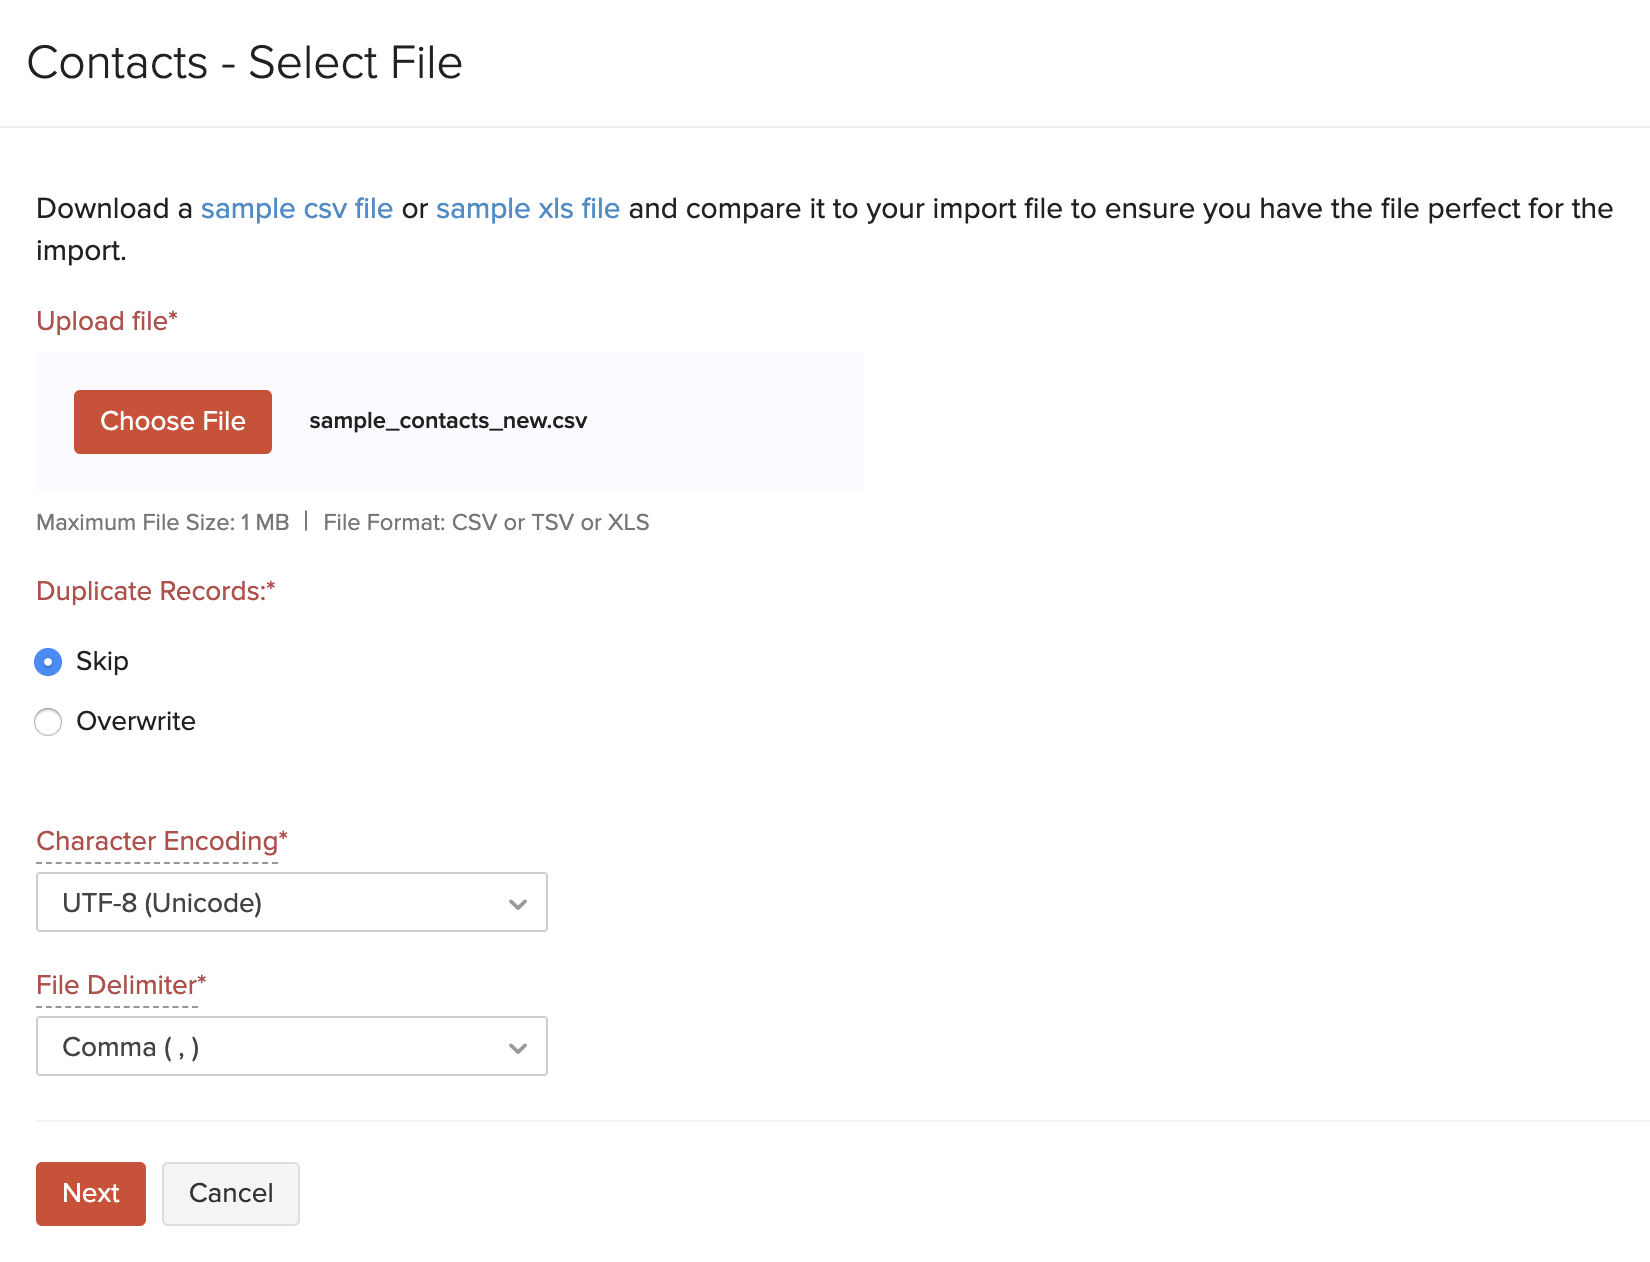Image resolution: width=1650 pixels, height=1262 pixels.
Task: Click the Contacts - Select File heading
Action: point(245,62)
